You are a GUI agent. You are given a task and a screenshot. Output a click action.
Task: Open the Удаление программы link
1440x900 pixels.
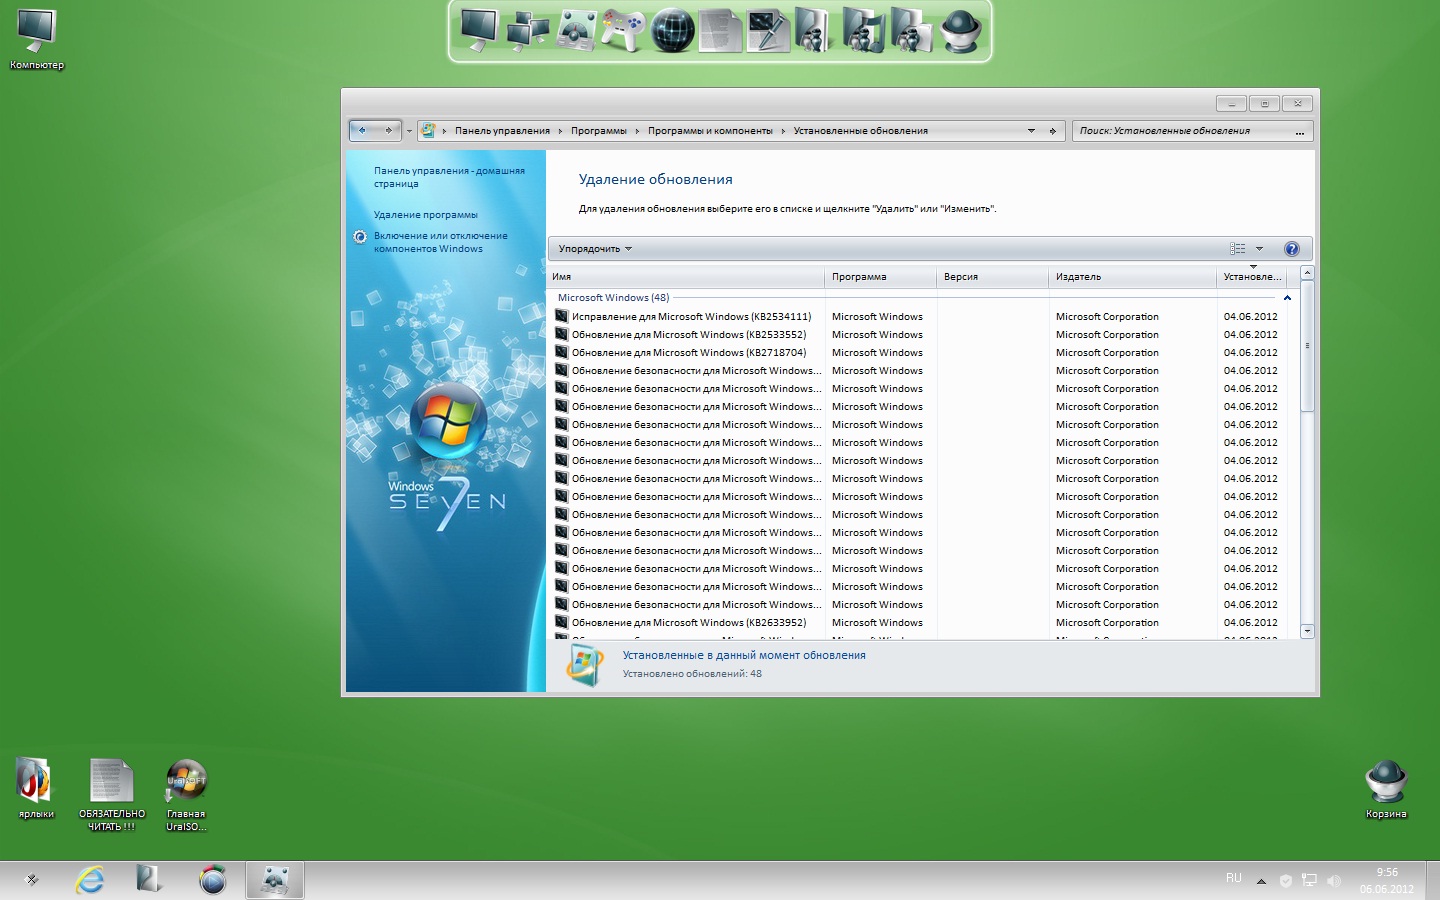(426, 215)
